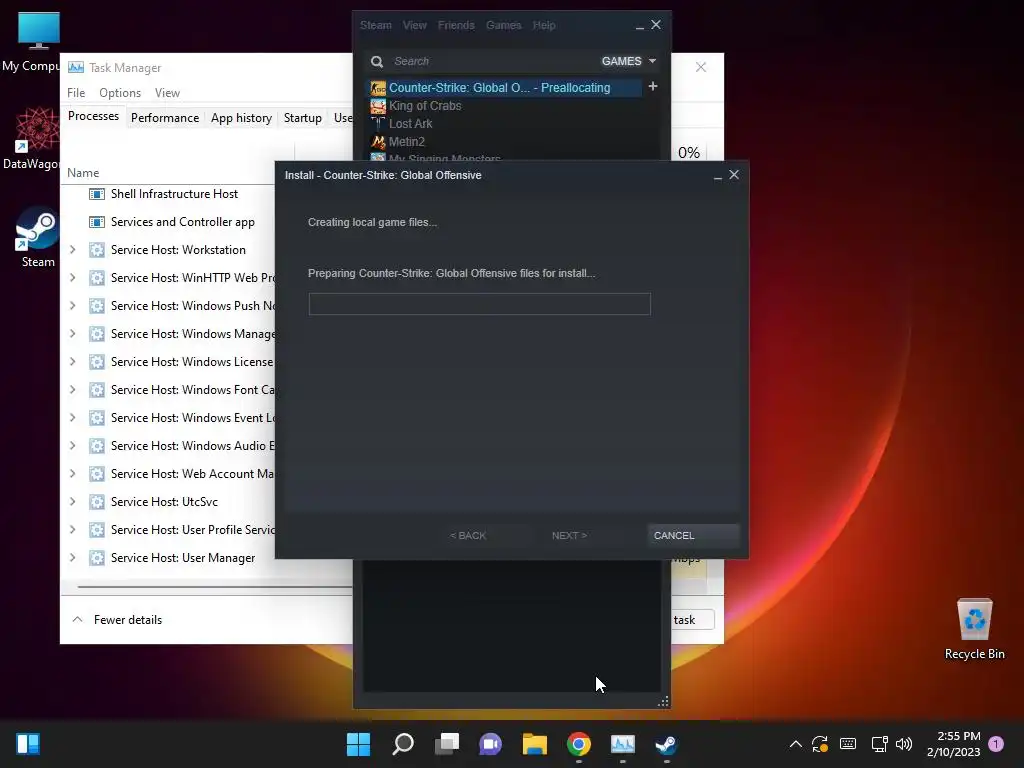The width and height of the screenshot is (1024, 768).
Task: Open the Steam menu in Steam window
Action: click(376, 25)
